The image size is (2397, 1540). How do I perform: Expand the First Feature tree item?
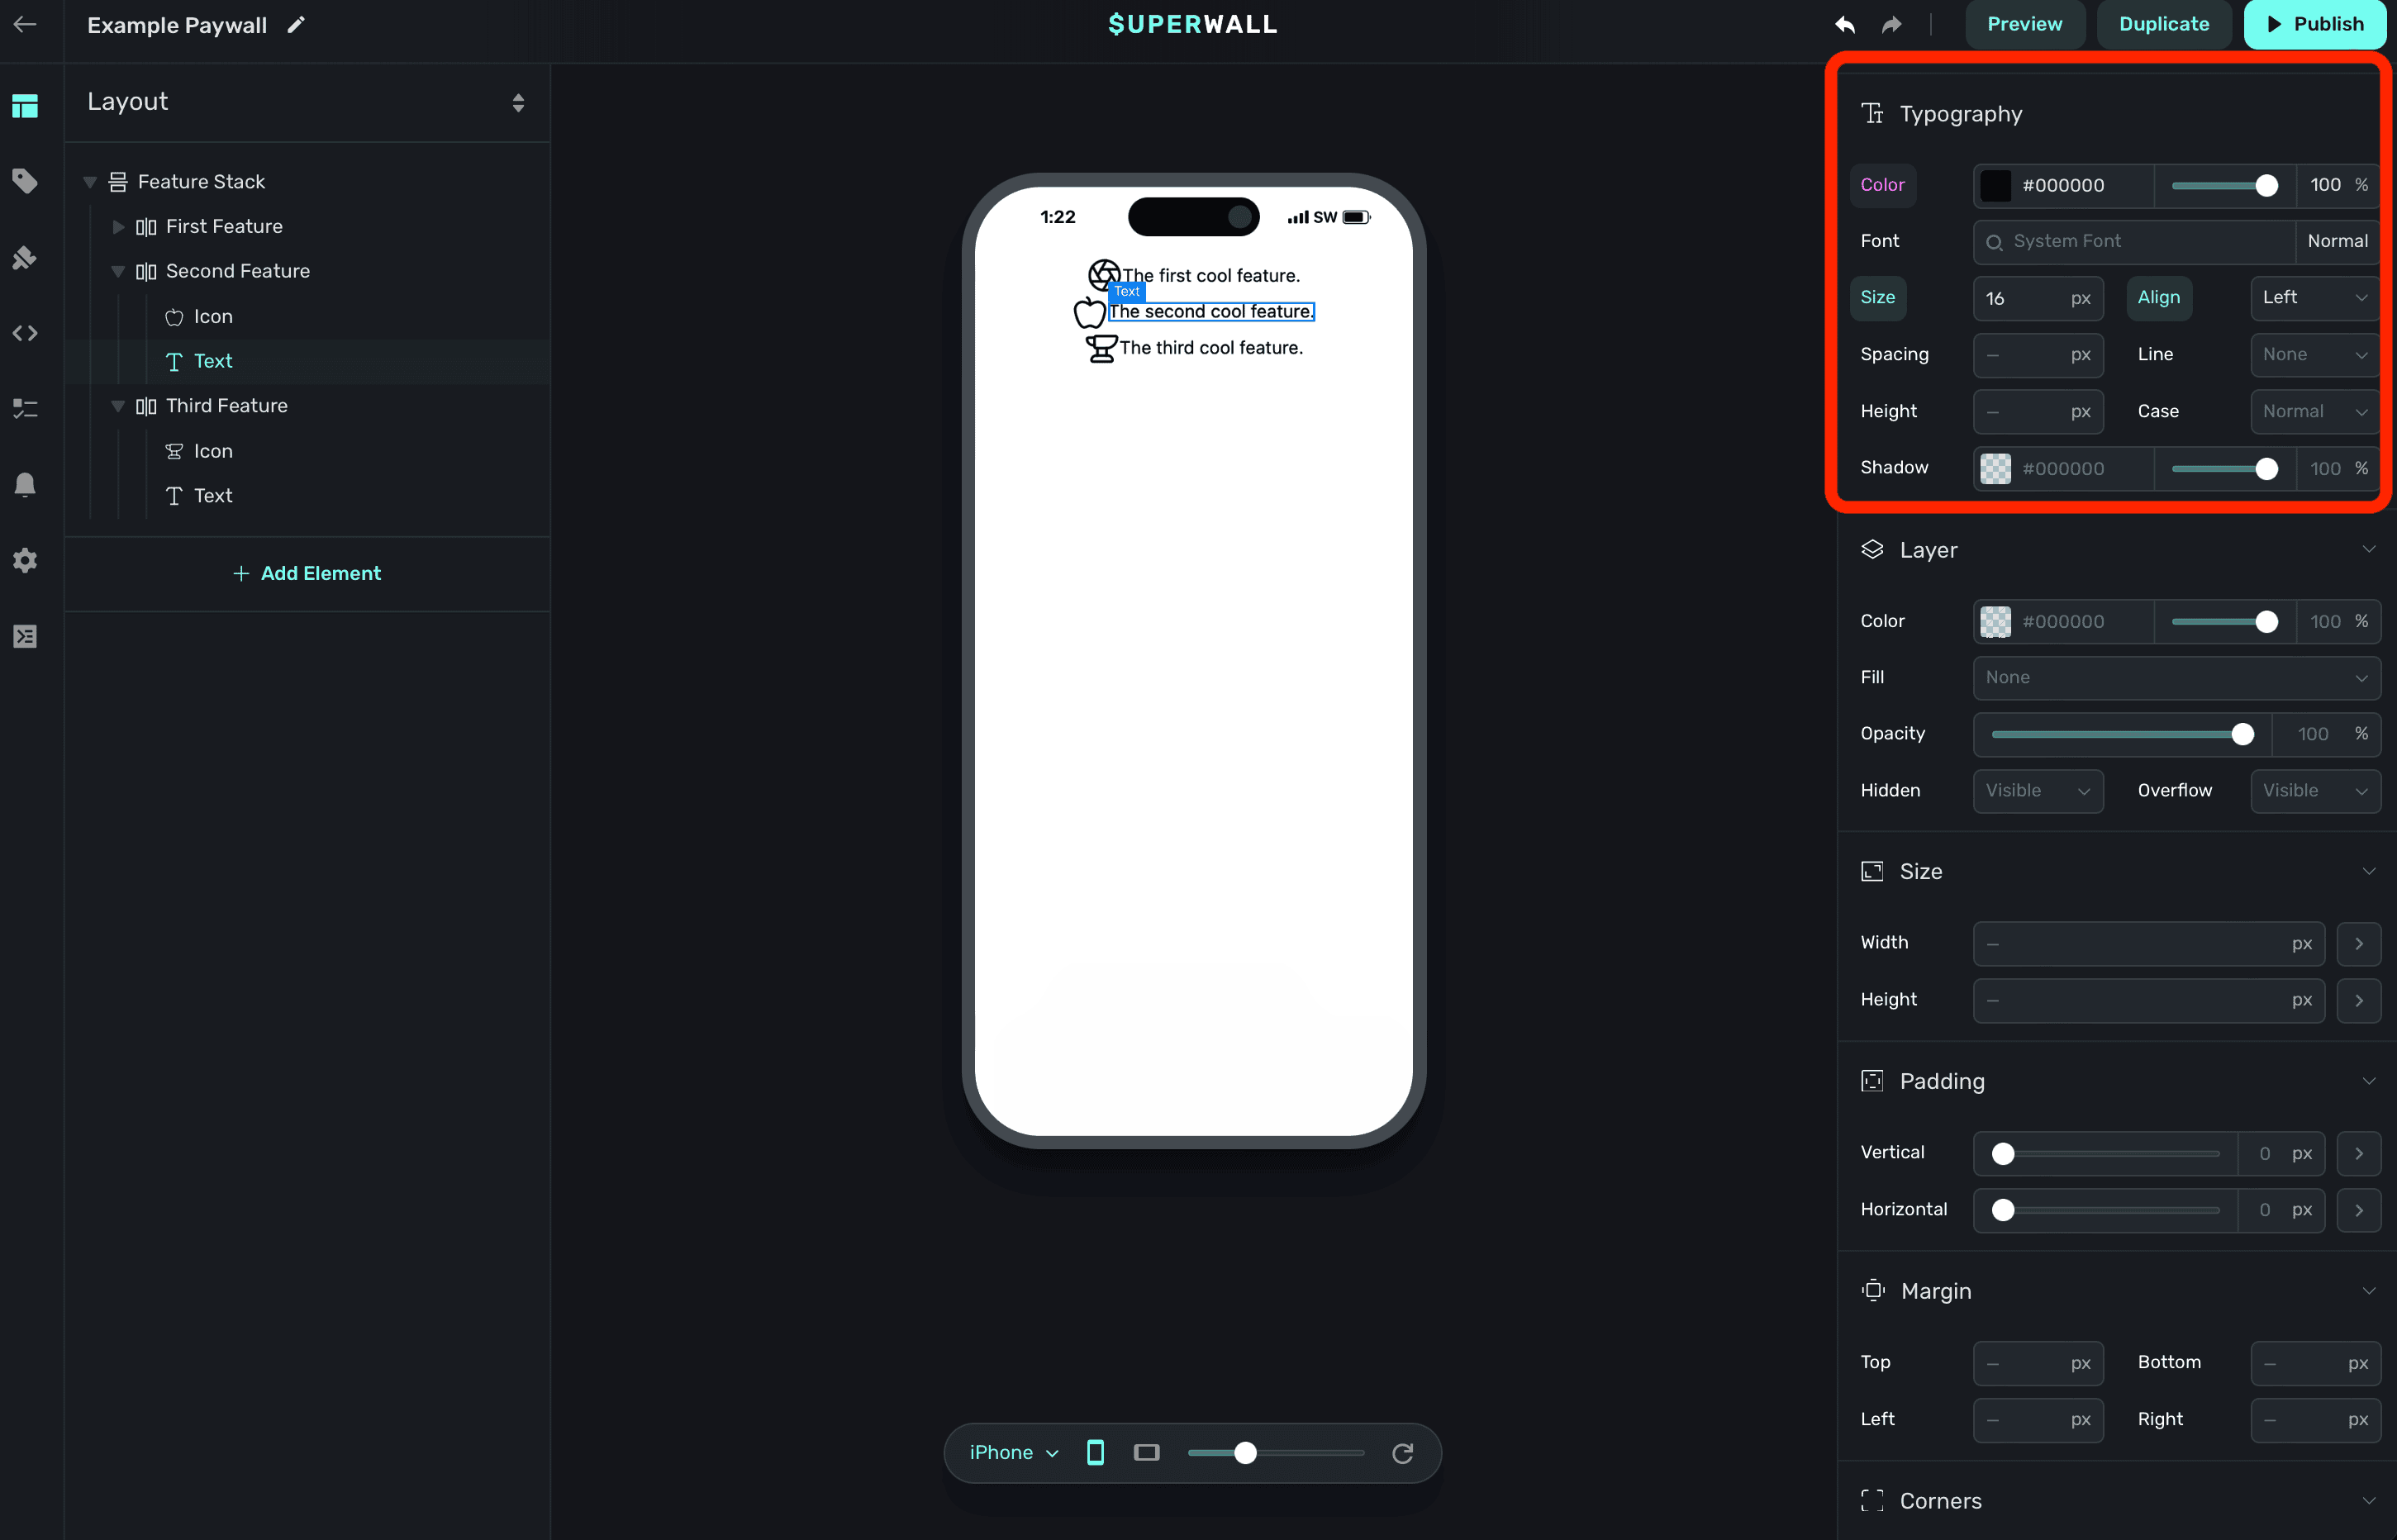tap(118, 227)
